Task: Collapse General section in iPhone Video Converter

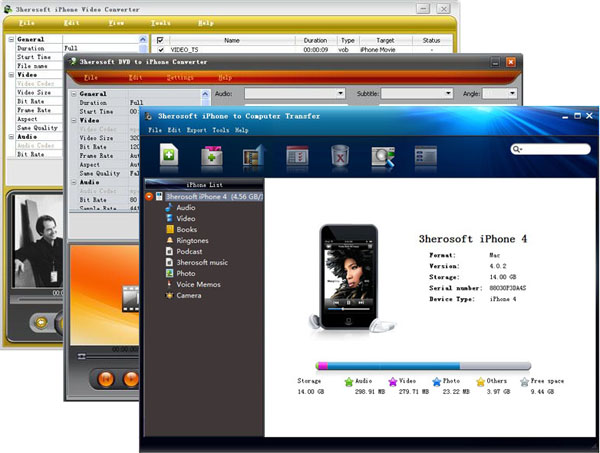Action: (x=11, y=39)
